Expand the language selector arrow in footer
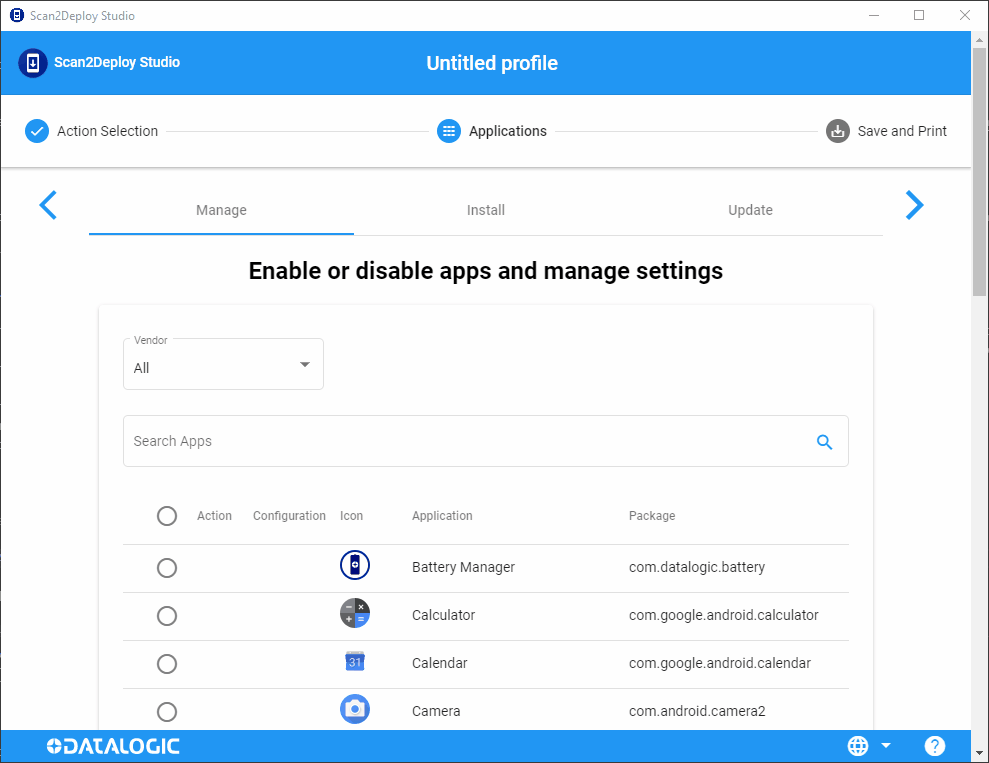989x763 pixels. pos(886,745)
